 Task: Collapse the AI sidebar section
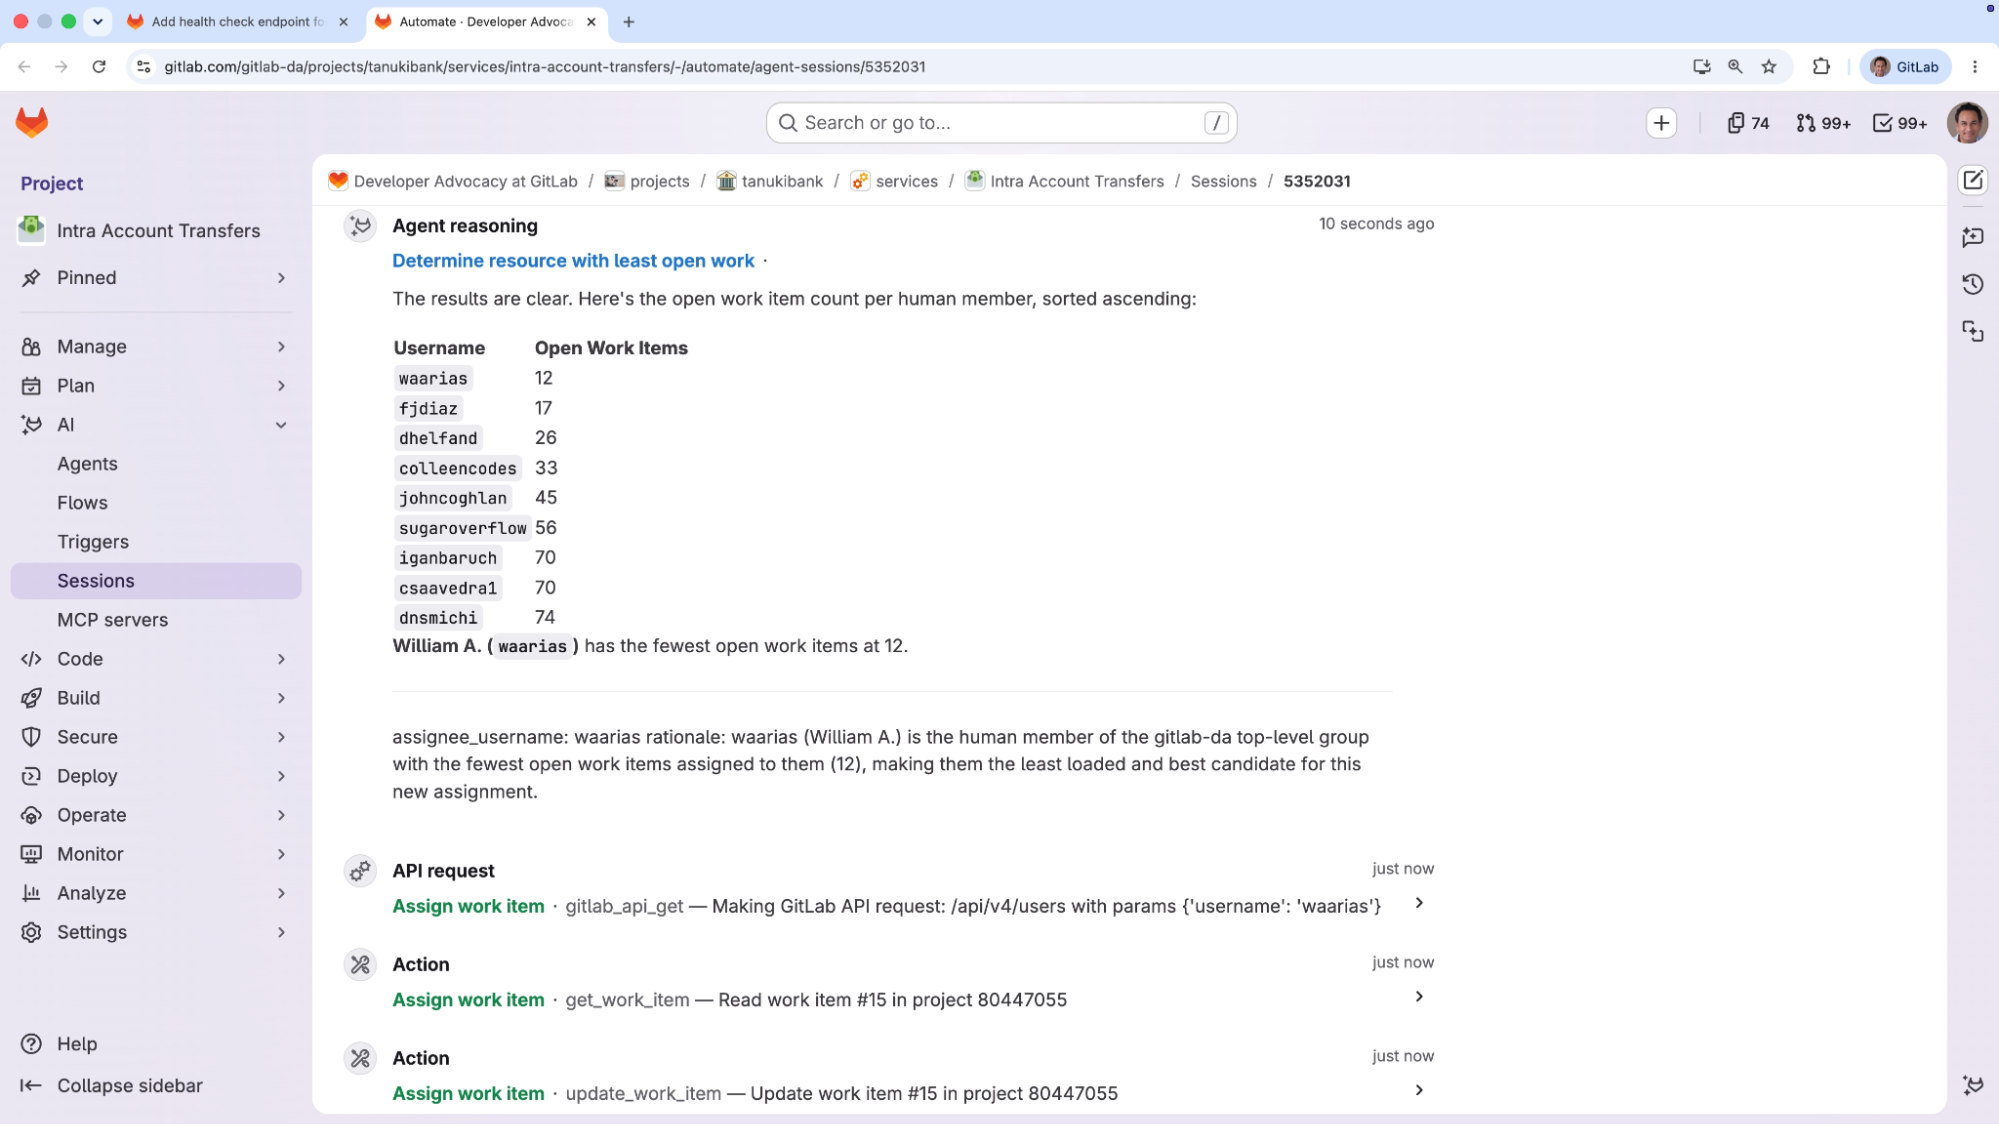(155, 425)
